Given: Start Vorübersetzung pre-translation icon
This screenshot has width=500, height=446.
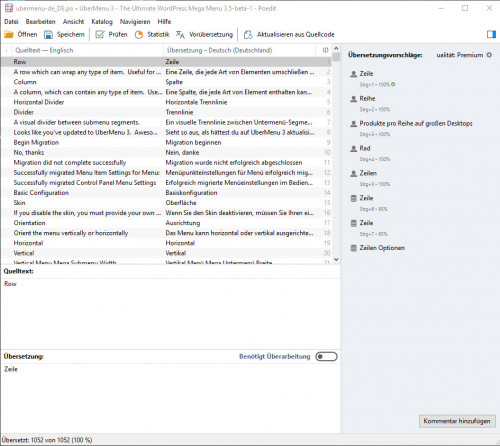Looking at the screenshot, I should [180, 34].
